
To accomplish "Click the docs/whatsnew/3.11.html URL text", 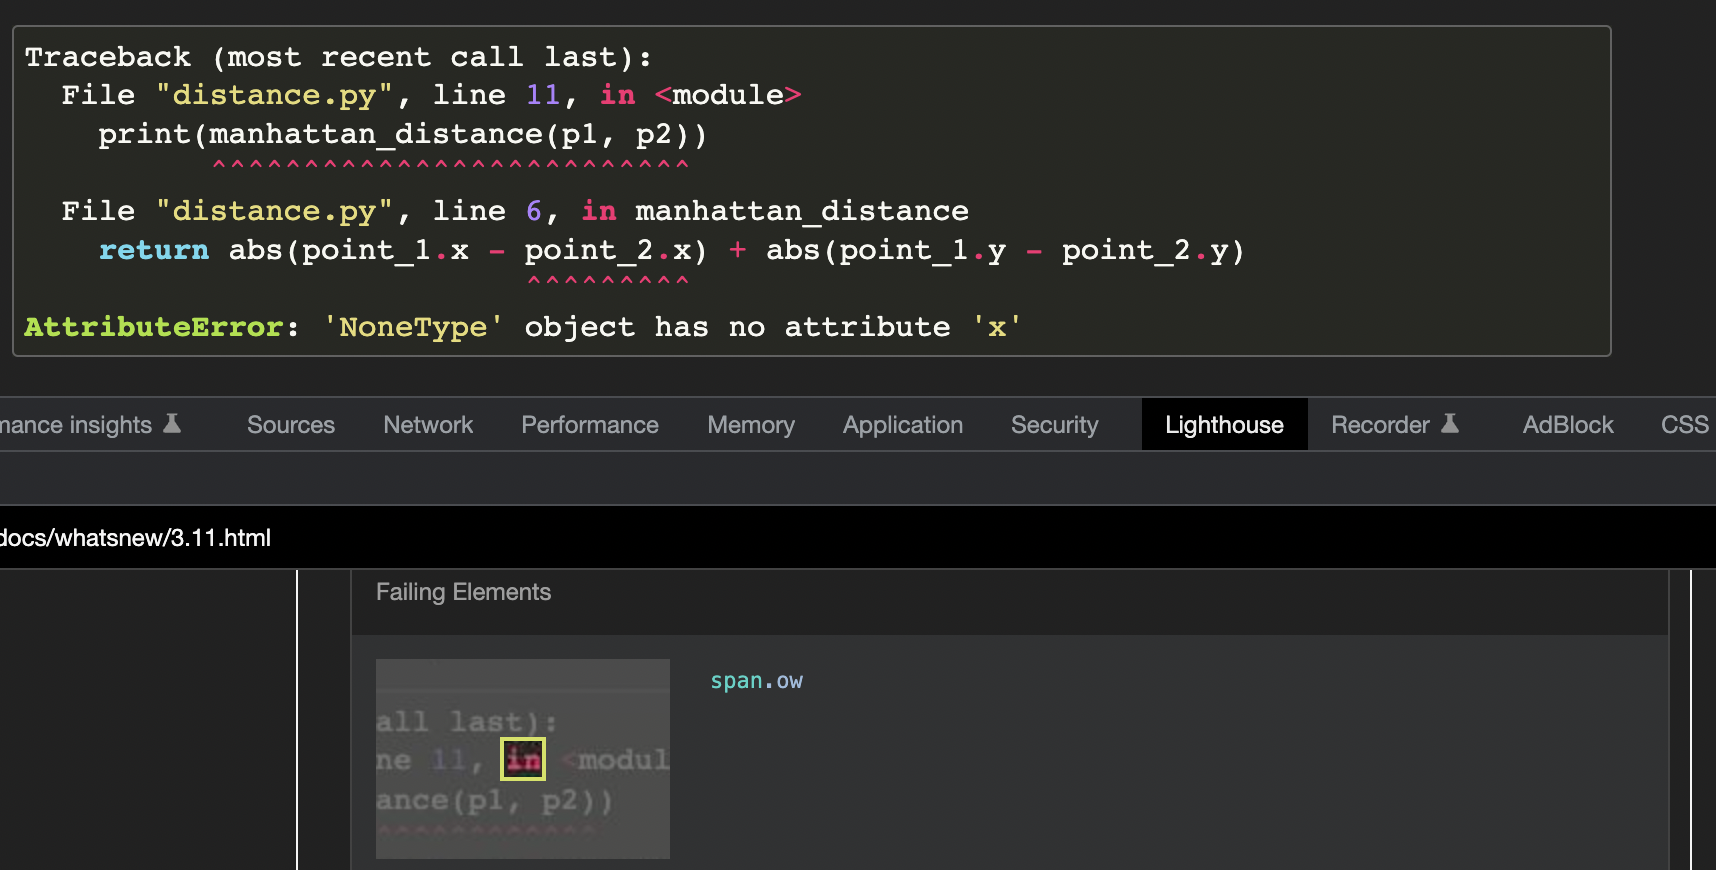I will coord(136,538).
